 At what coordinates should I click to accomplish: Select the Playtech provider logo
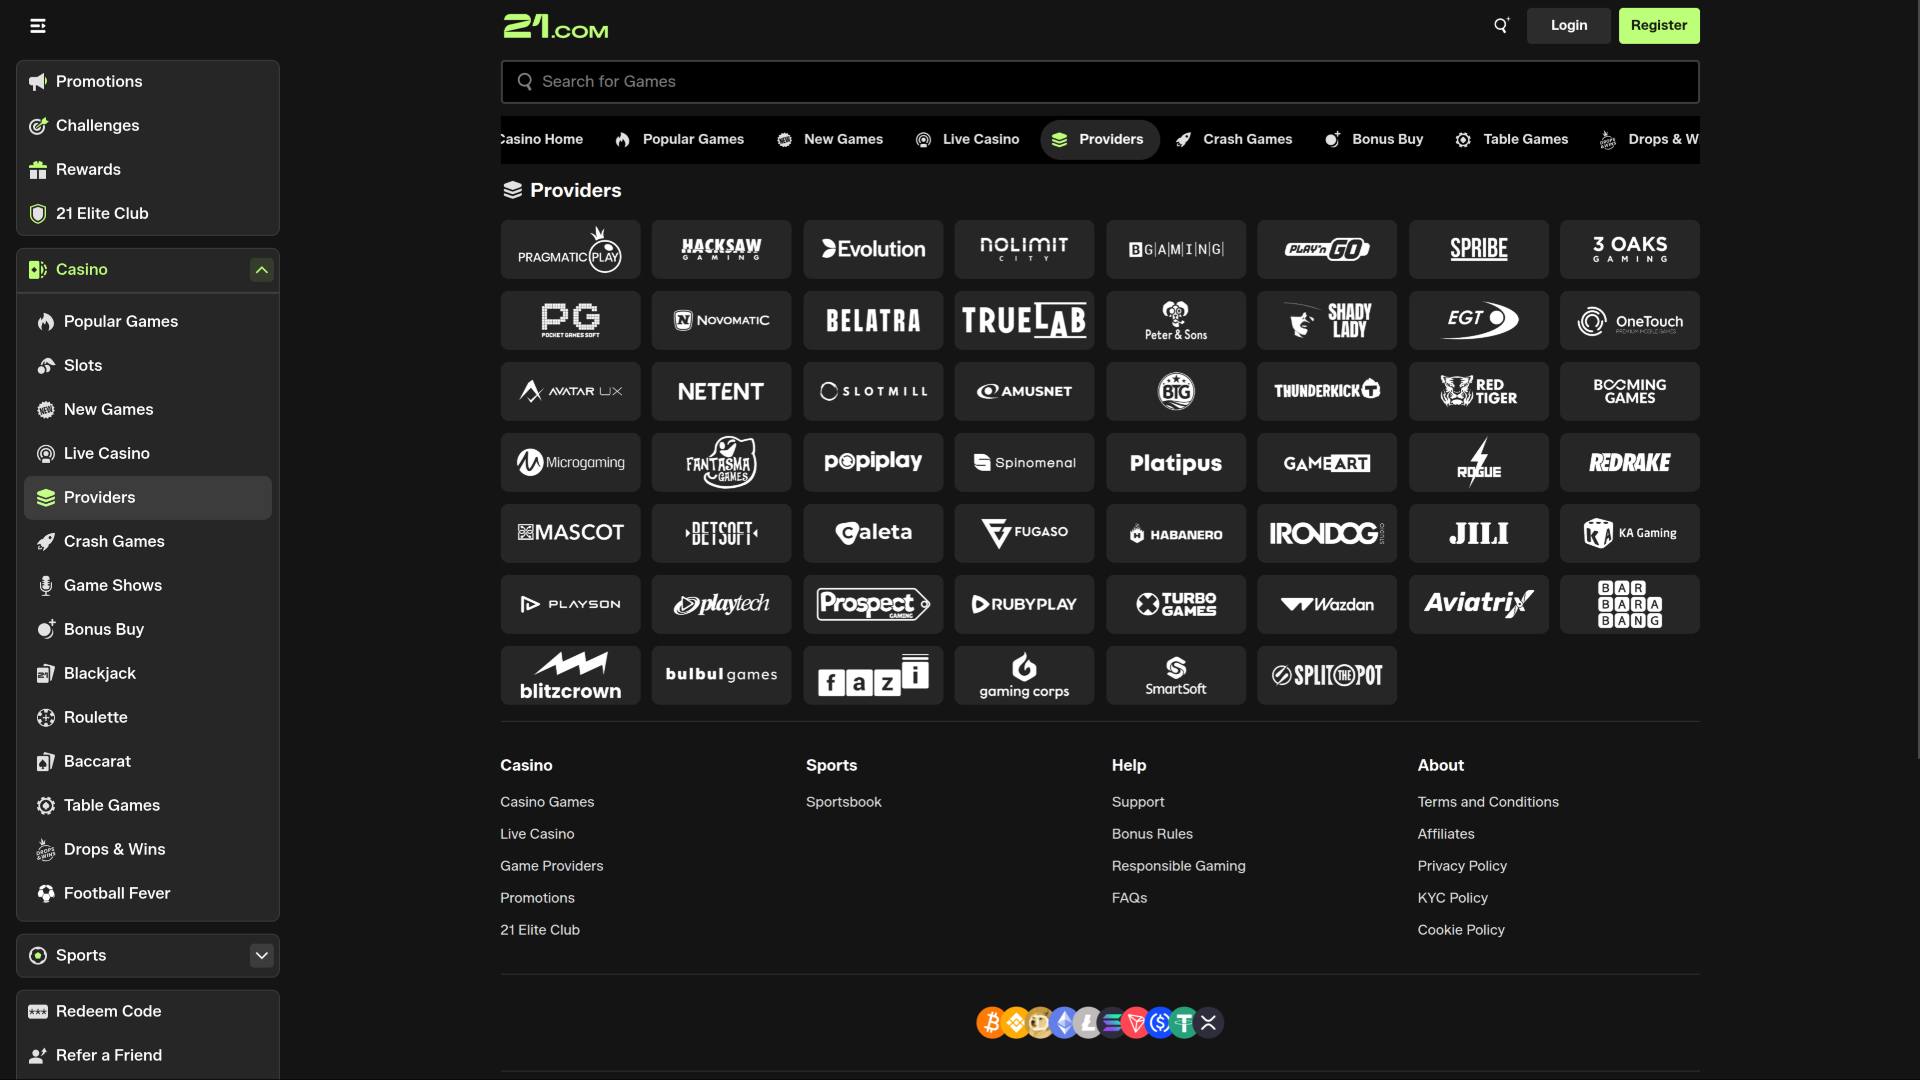pos(721,604)
